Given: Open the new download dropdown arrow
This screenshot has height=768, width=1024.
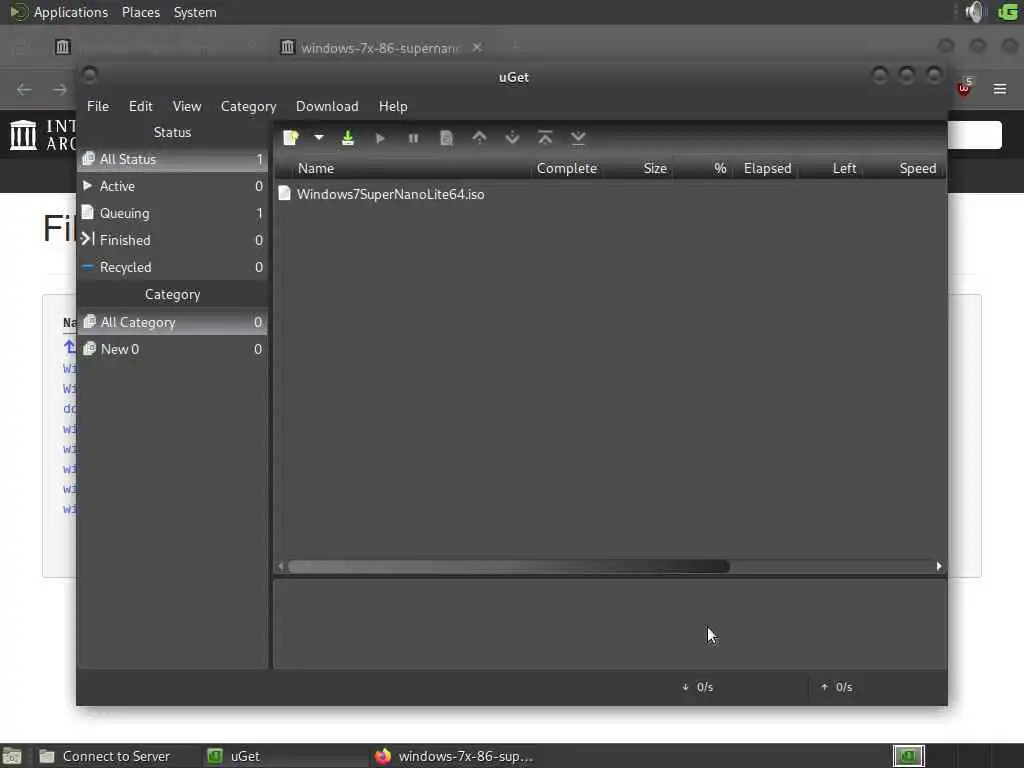Looking at the screenshot, I should point(319,138).
